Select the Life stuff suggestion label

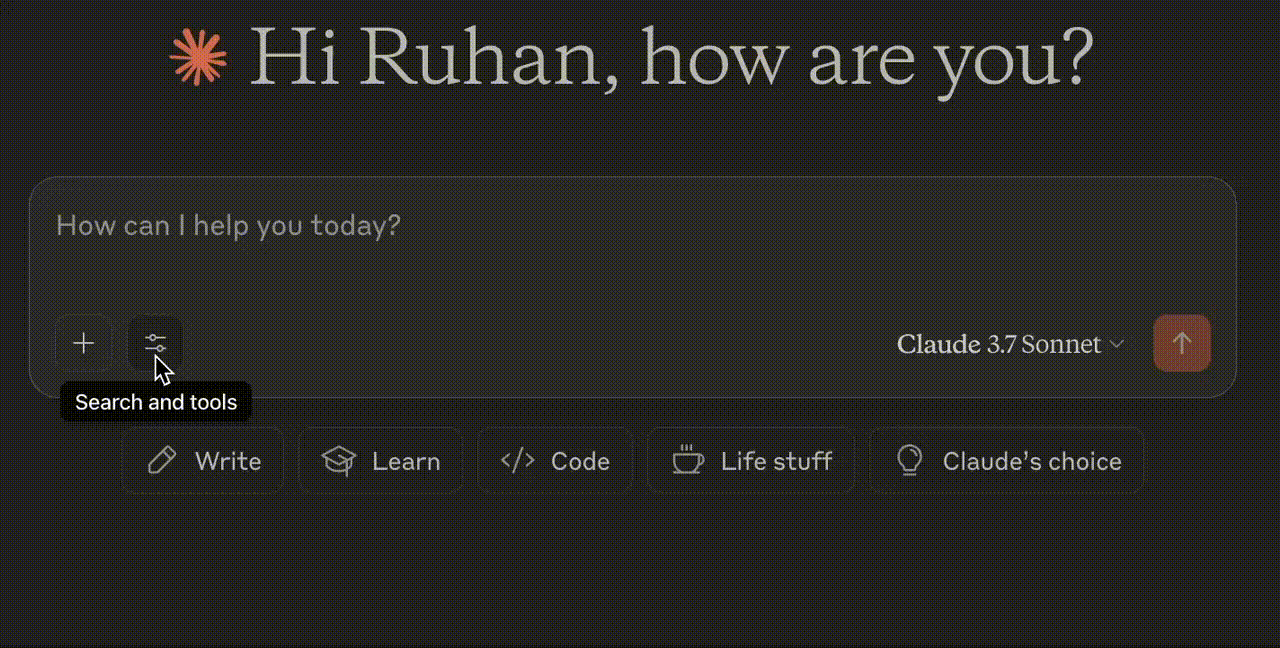pos(776,461)
